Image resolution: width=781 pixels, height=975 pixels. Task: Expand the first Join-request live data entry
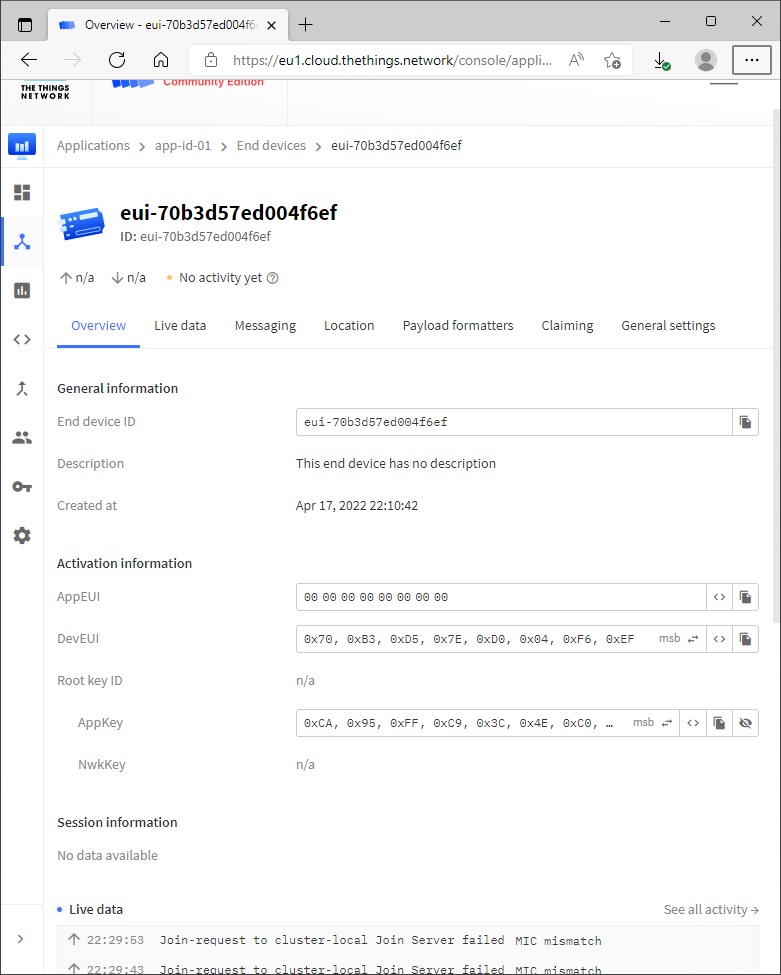pyautogui.click(x=380, y=941)
